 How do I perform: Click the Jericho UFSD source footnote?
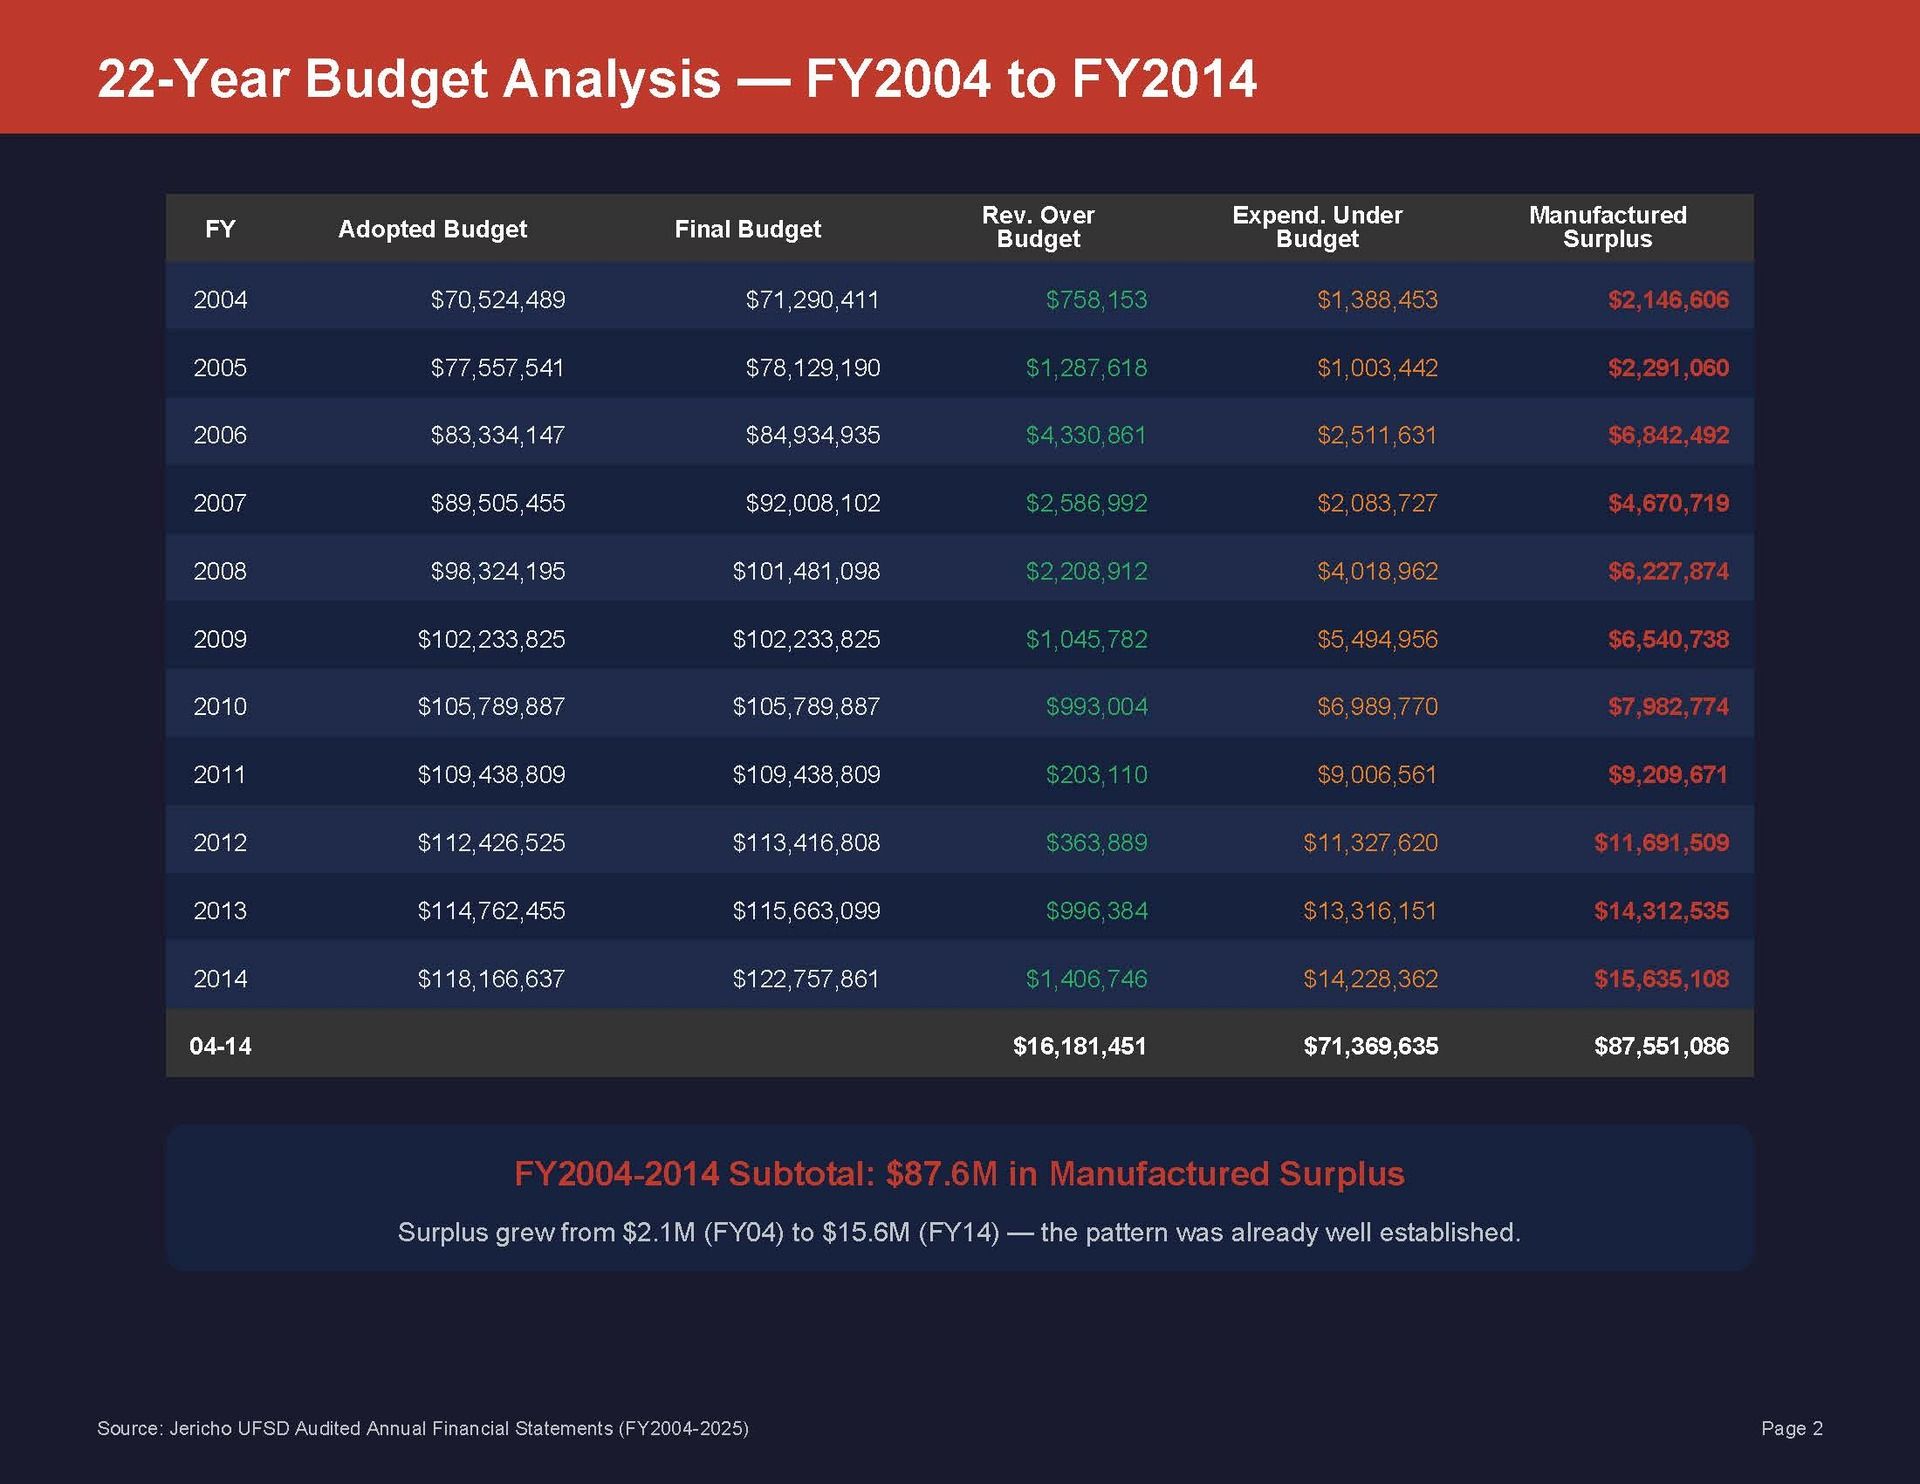point(422,1428)
